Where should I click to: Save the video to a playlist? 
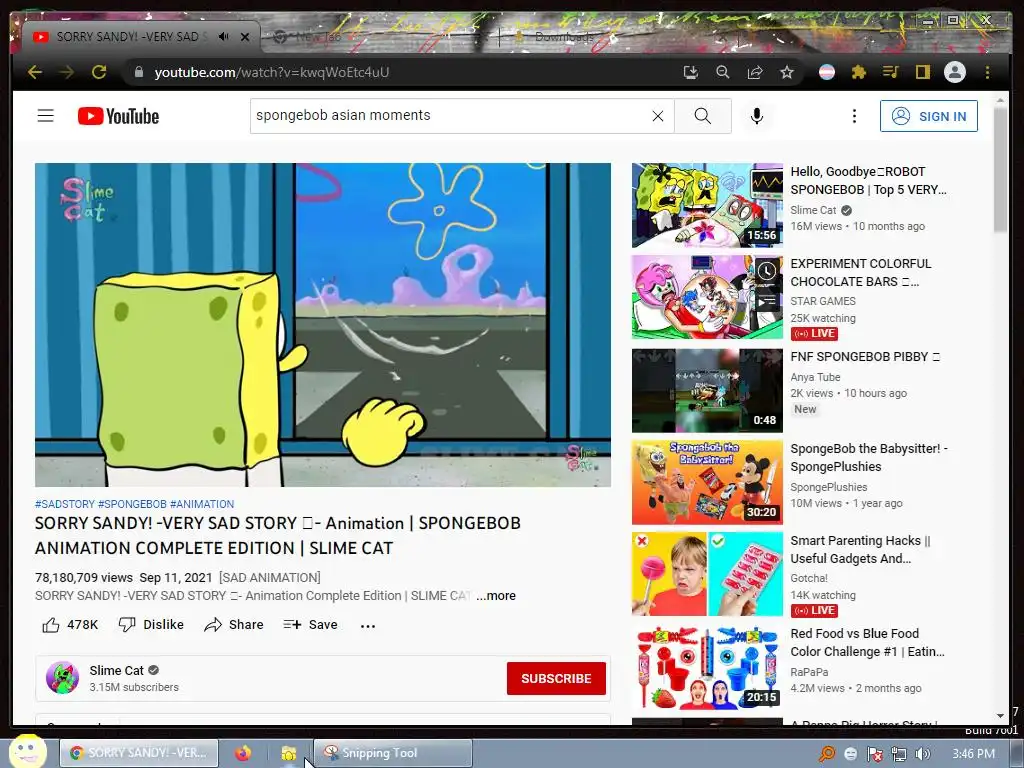pos(311,625)
